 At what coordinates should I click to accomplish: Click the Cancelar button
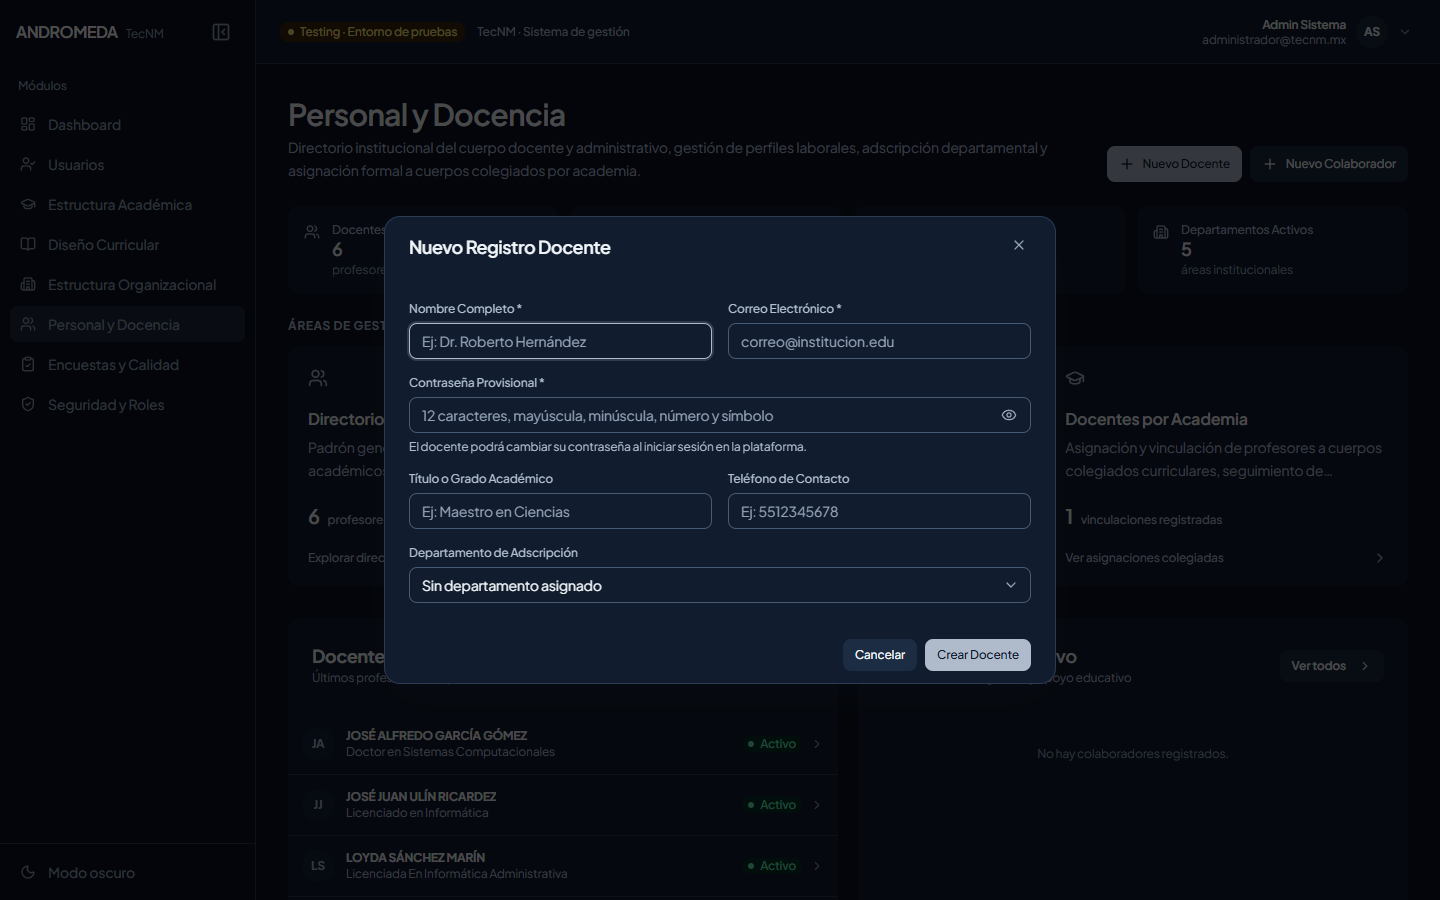pyautogui.click(x=880, y=655)
